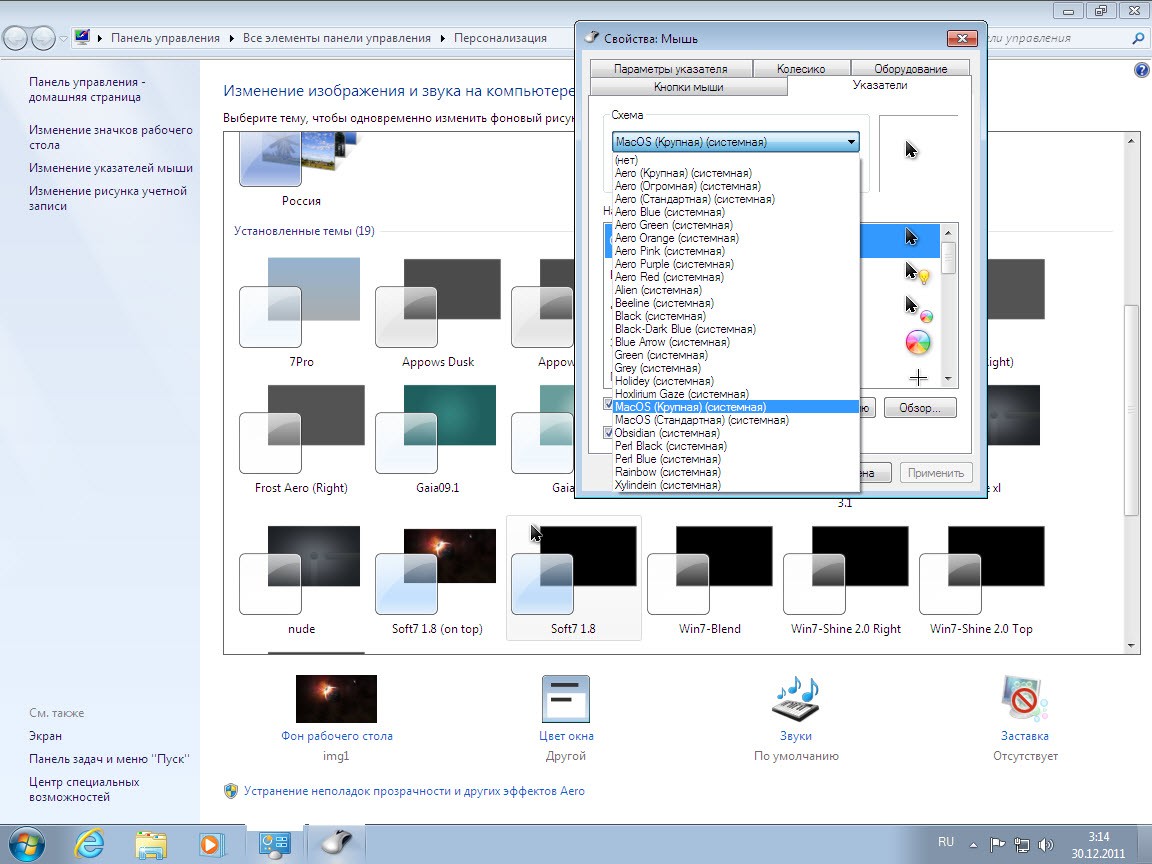The image size is (1152, 864).
Task: Apply the Frost Aero (Right) theme
Action: pyautogui.click(x=301, y=439)
